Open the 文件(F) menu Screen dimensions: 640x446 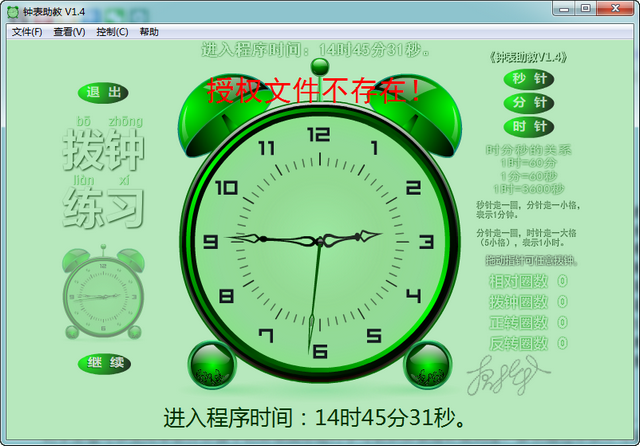click(x=27, y=32)
